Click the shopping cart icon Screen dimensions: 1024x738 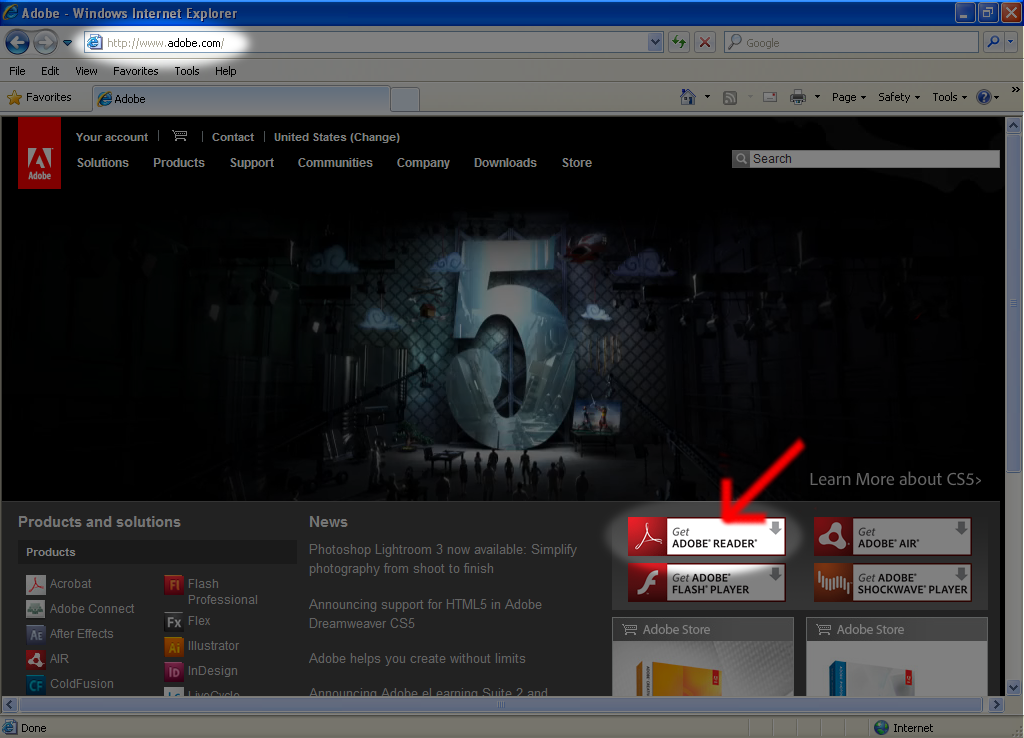pyautogui.click(x=180, y=136)
